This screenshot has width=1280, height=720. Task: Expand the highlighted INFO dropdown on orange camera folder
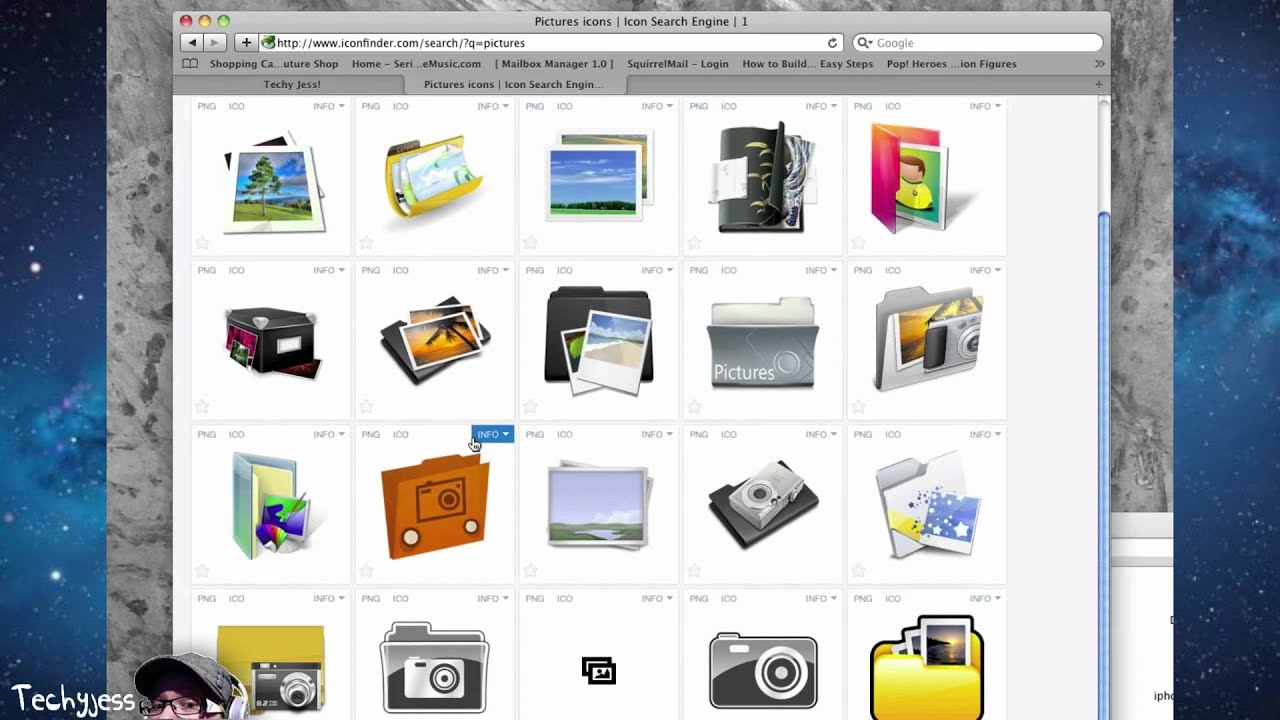pyautogui.click(x=493, y=434)
